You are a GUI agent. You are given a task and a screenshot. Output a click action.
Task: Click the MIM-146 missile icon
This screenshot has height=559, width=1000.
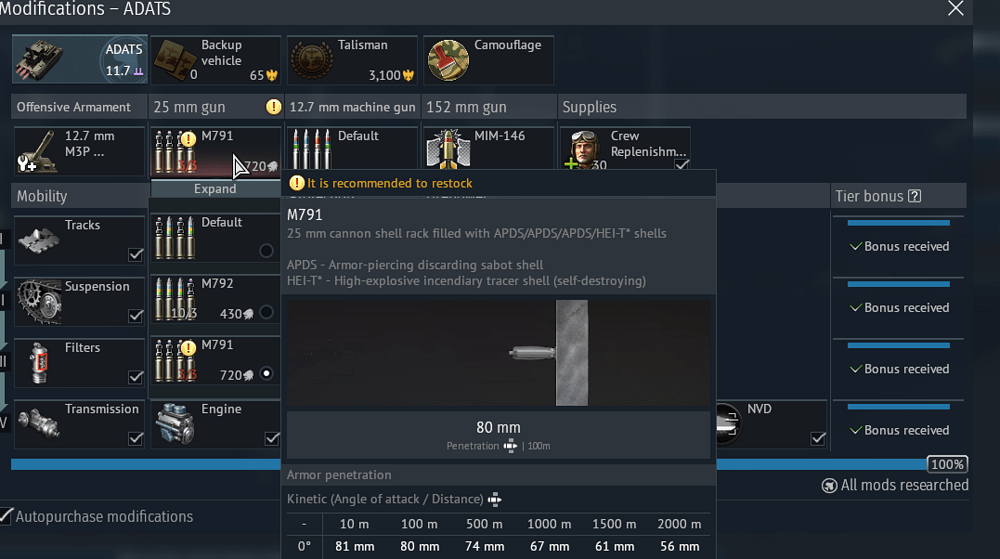(447, 152)
